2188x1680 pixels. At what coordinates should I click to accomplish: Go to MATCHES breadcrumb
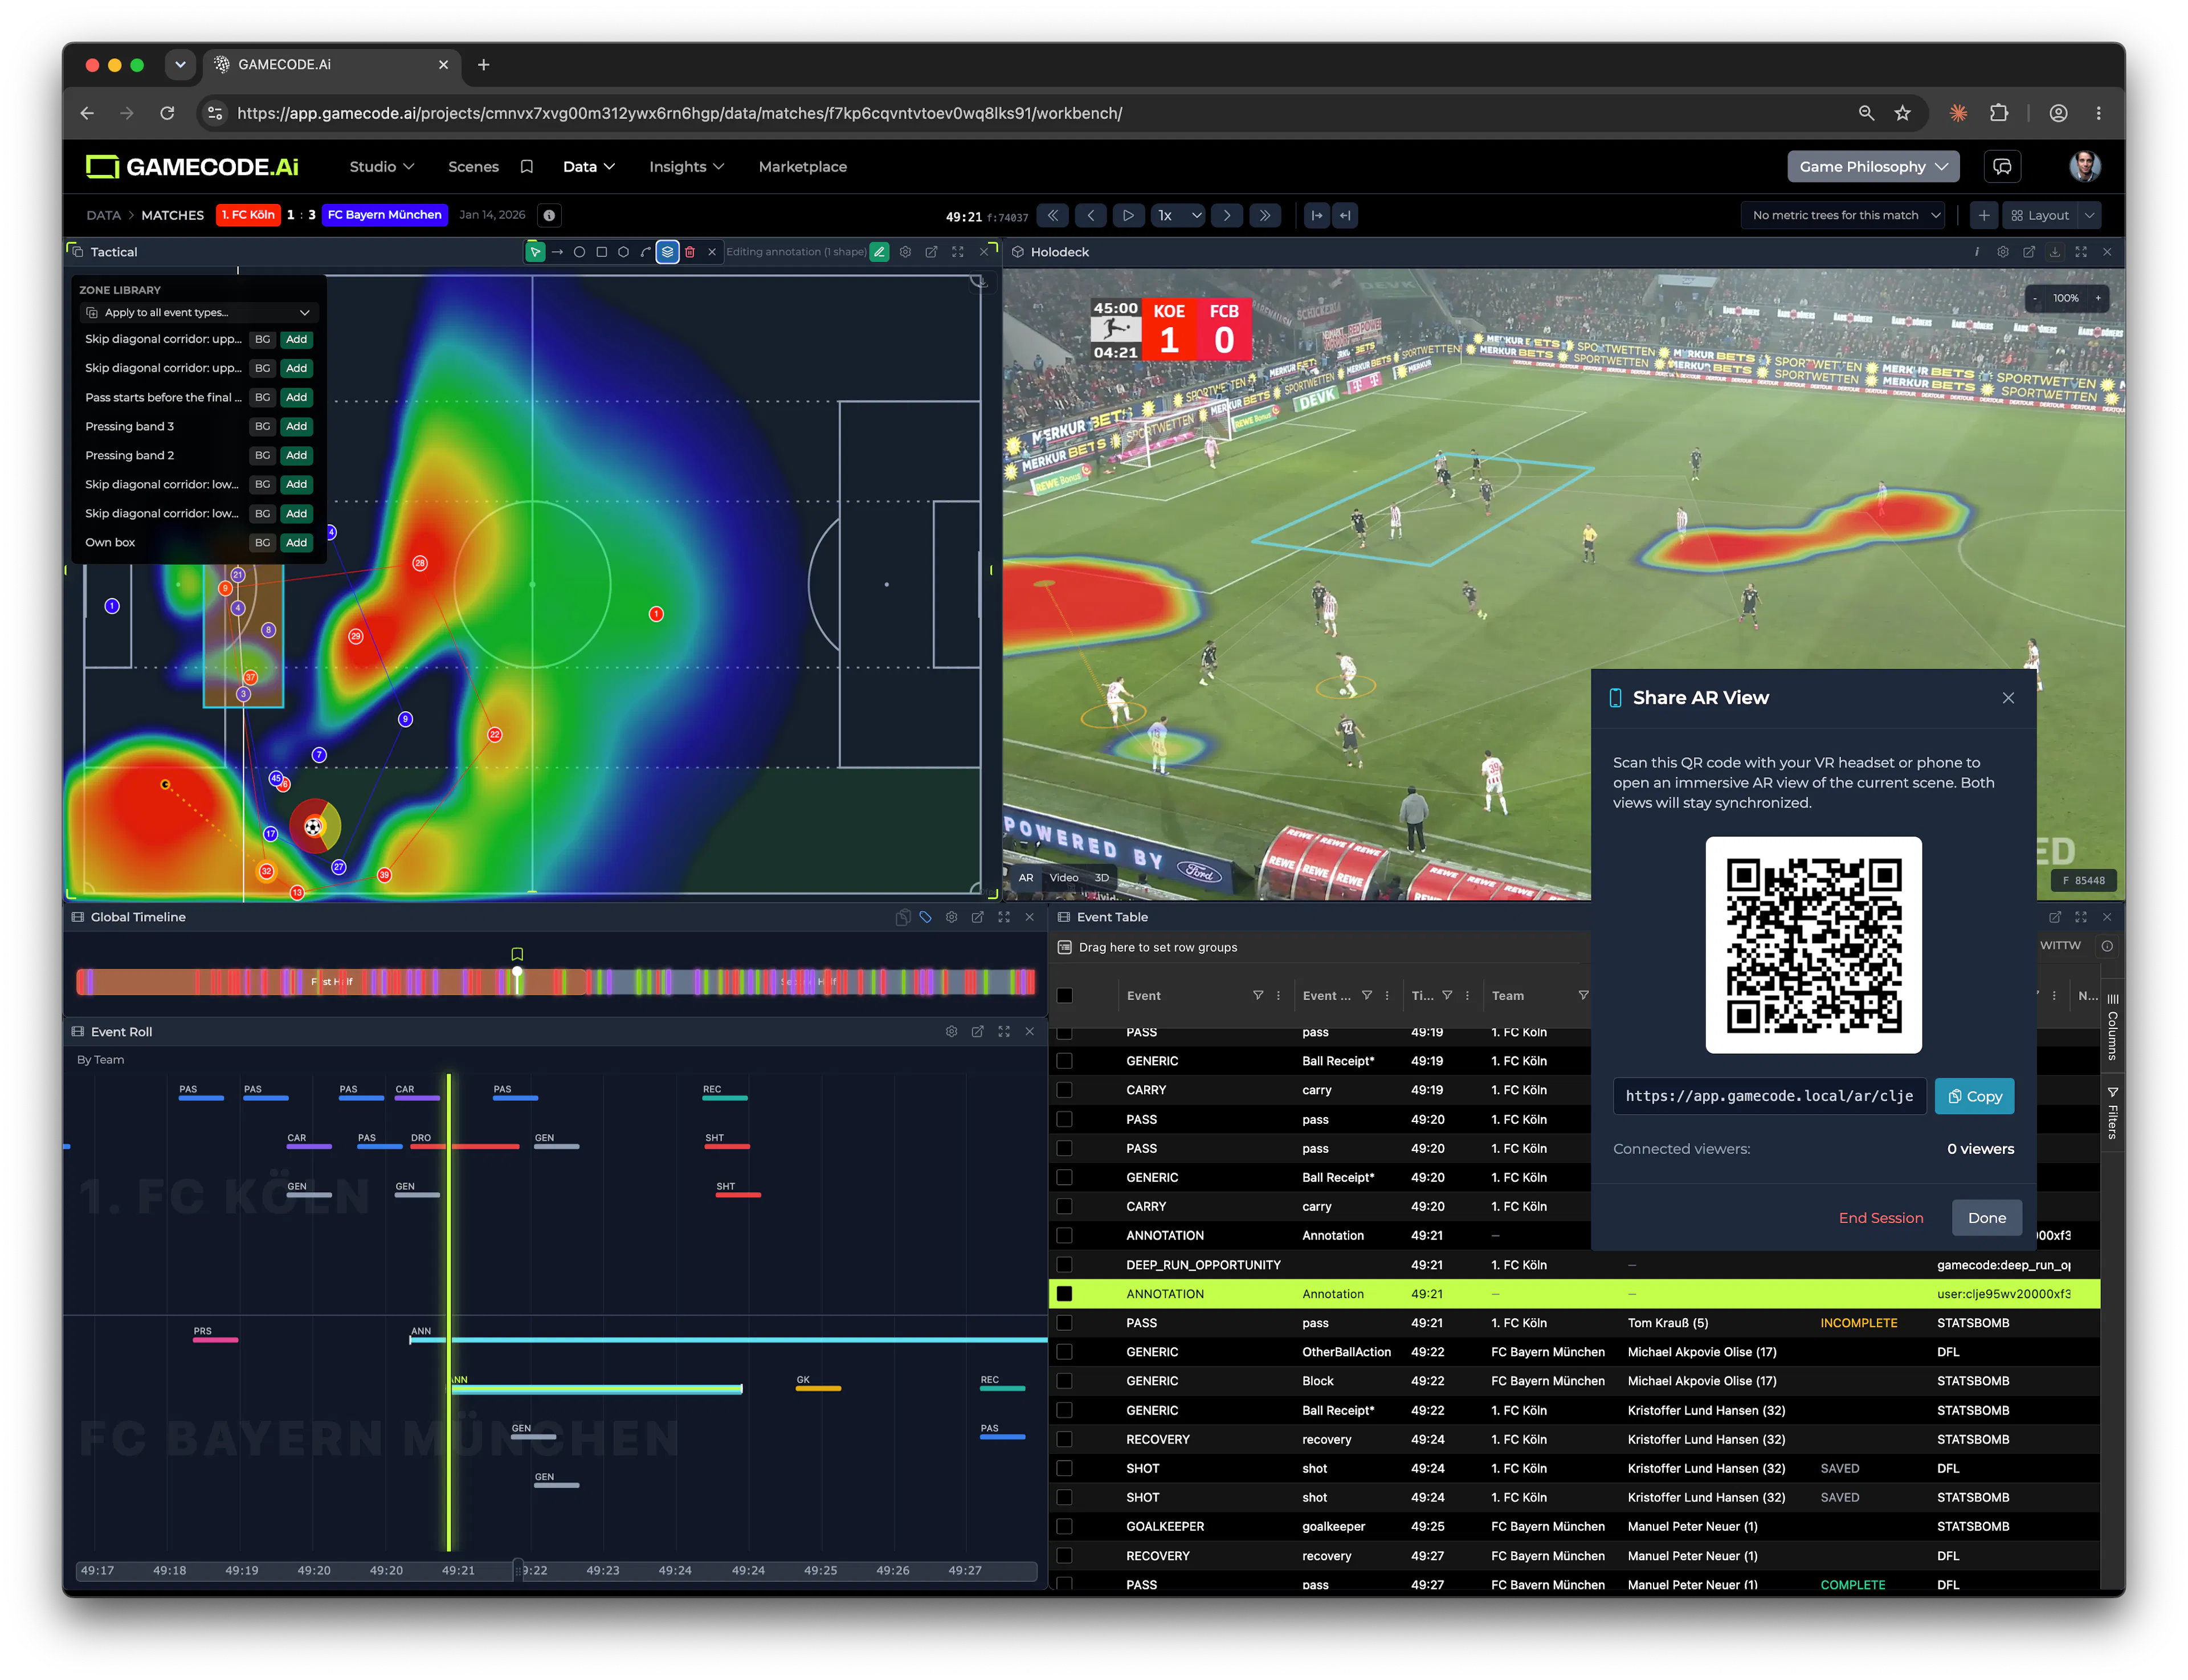pos(172,215)
